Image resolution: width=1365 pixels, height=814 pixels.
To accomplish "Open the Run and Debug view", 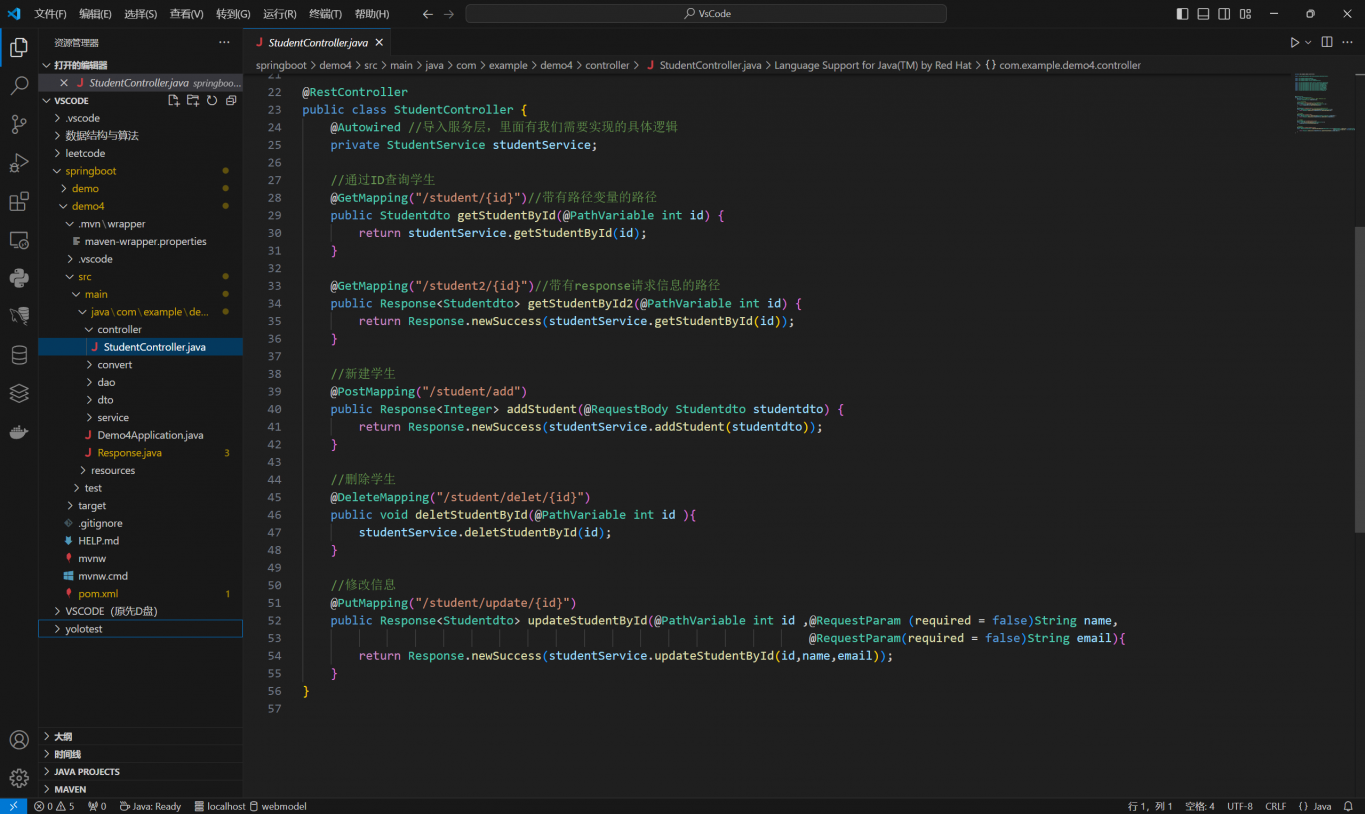I will [x=19, y=163].
